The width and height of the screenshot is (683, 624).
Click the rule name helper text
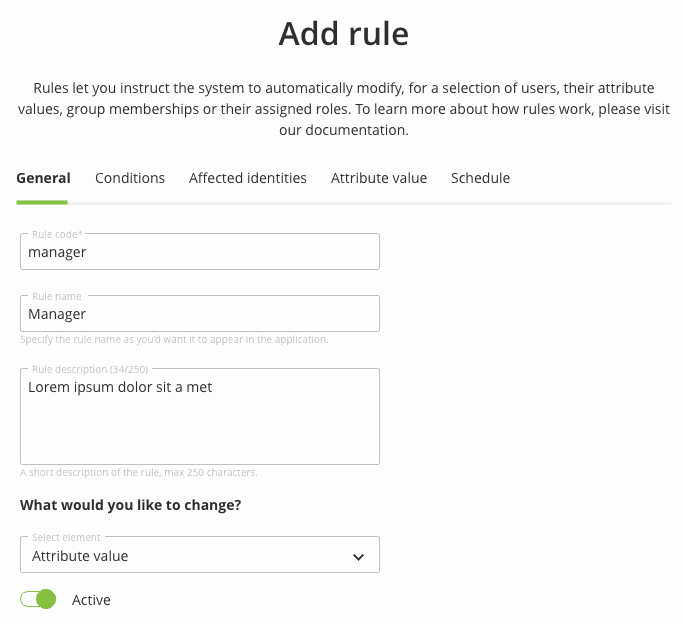pos(174,340)
